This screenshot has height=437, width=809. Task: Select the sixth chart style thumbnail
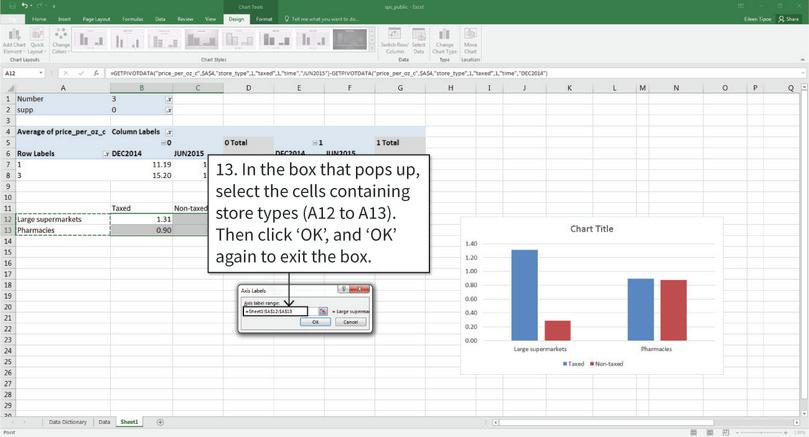point(276,39)
